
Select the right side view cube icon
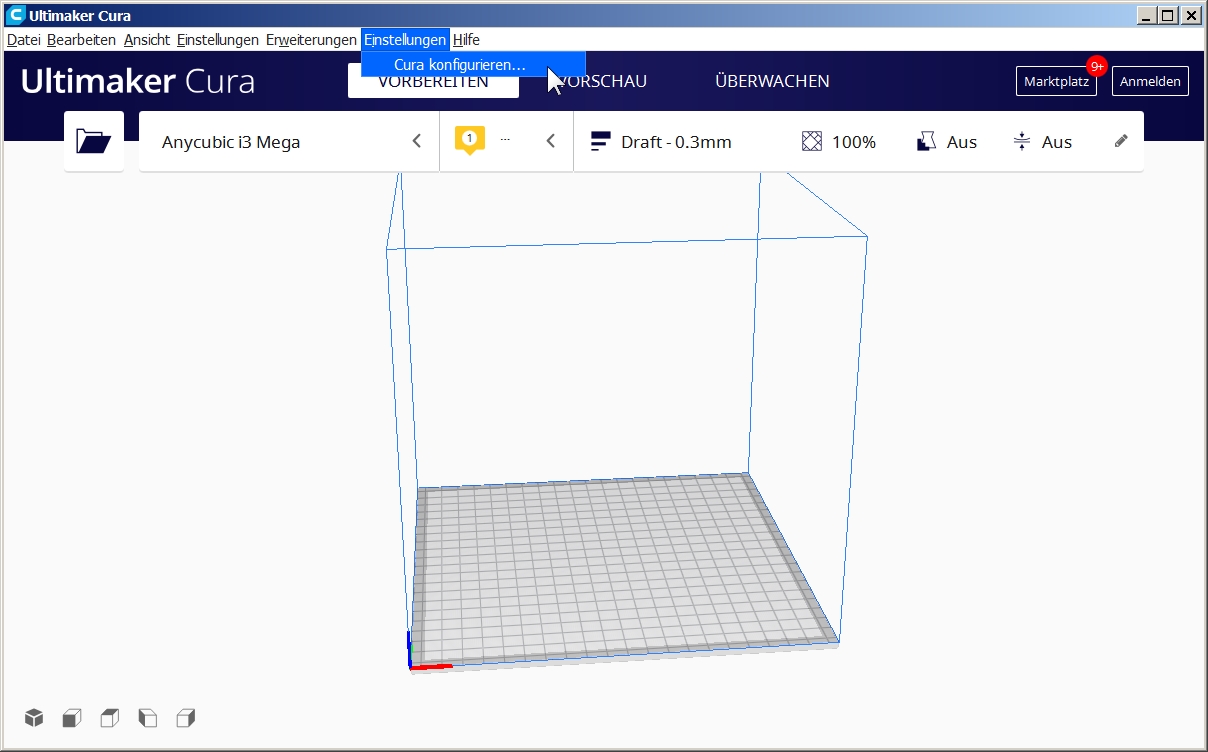tap(185, 717)
